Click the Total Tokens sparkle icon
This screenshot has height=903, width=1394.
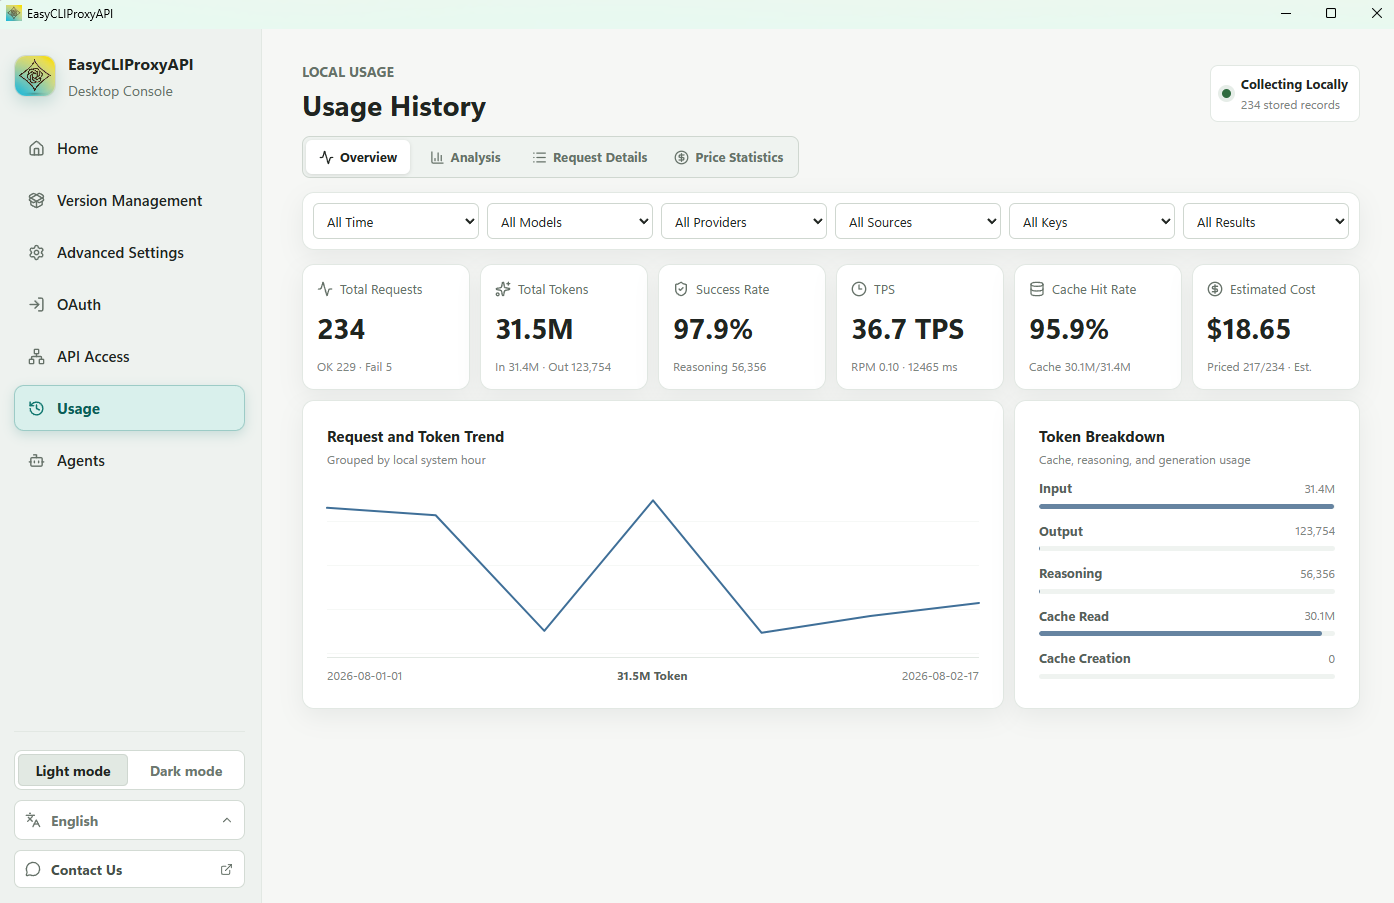coord(503,289)
